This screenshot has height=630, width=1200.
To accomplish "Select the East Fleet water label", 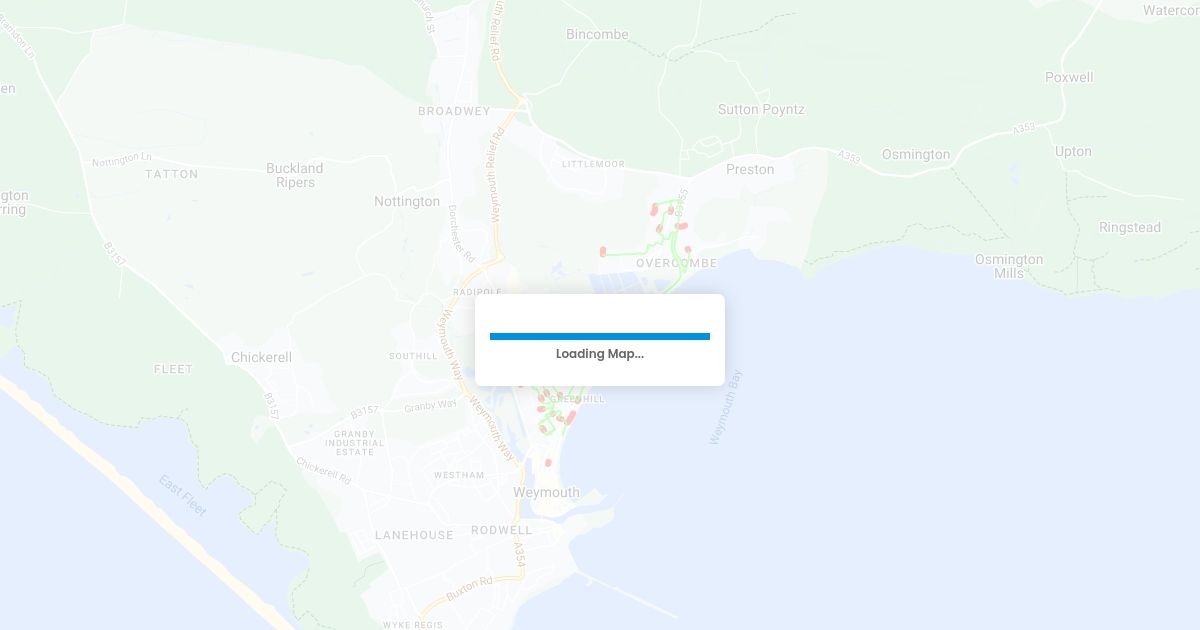I will click(182, 496).
